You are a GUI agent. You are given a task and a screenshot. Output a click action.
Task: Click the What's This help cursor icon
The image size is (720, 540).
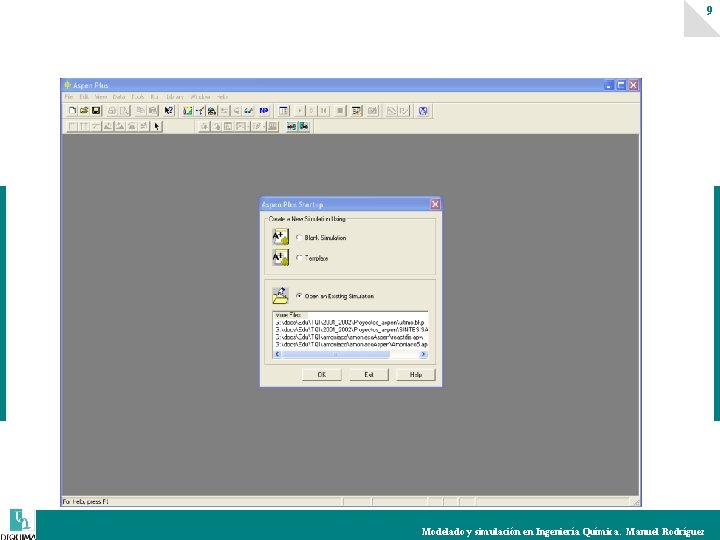[x=169, y=111]
